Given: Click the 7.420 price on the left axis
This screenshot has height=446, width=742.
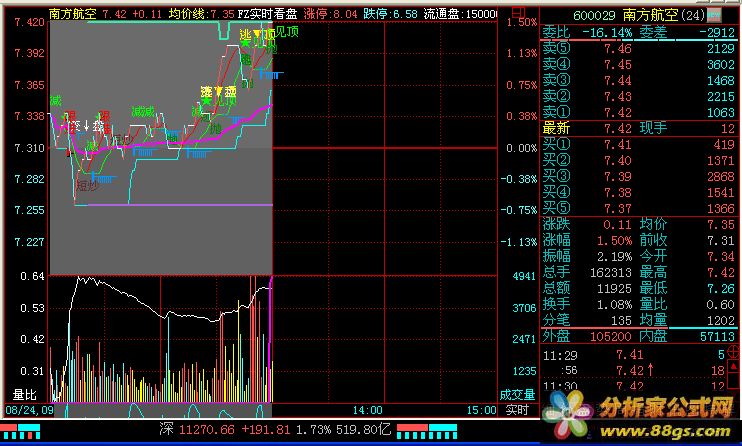Looking at the screenshot, I should click(29, 22).
